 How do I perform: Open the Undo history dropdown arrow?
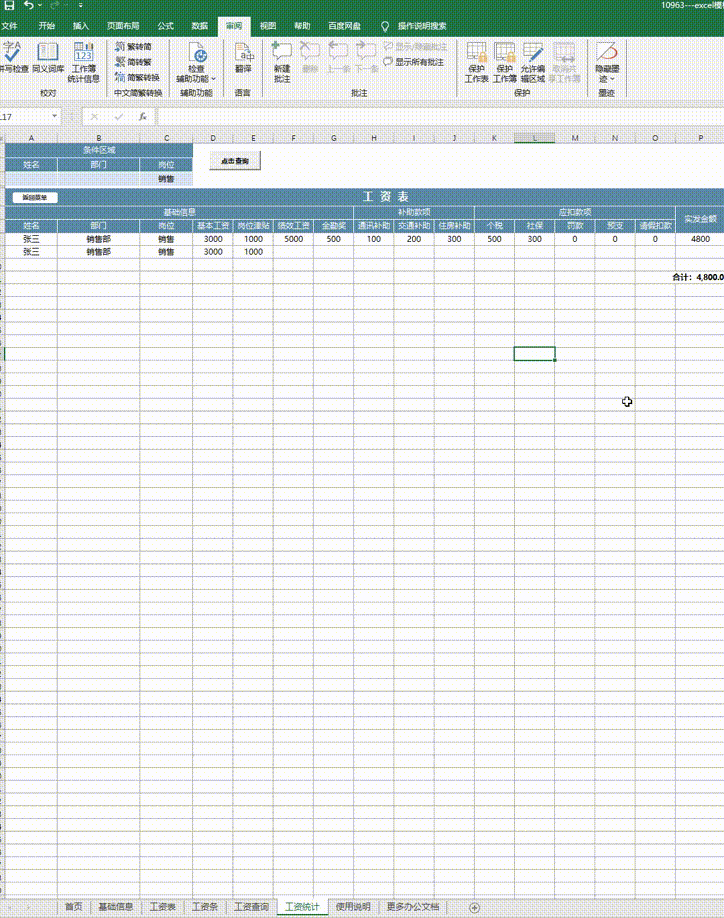pyautogui.click(x=41, y=6)
